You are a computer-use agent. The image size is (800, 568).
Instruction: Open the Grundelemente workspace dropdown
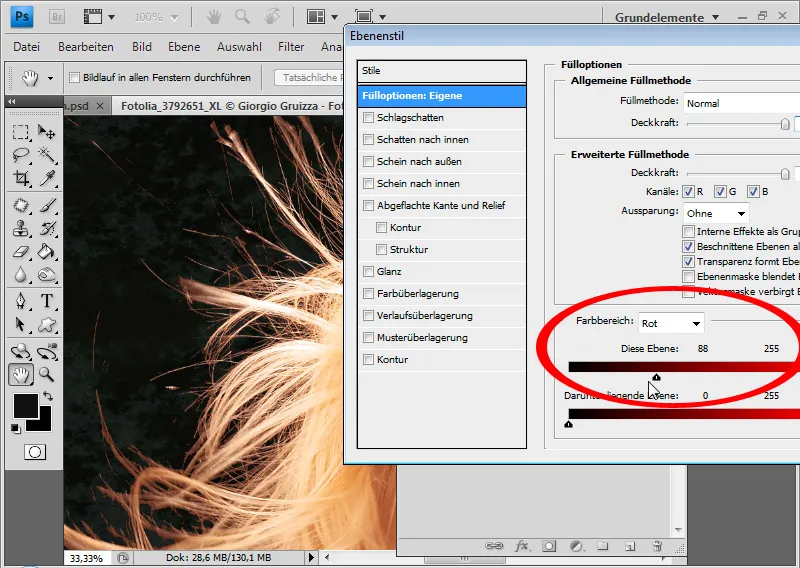(667, 17)
